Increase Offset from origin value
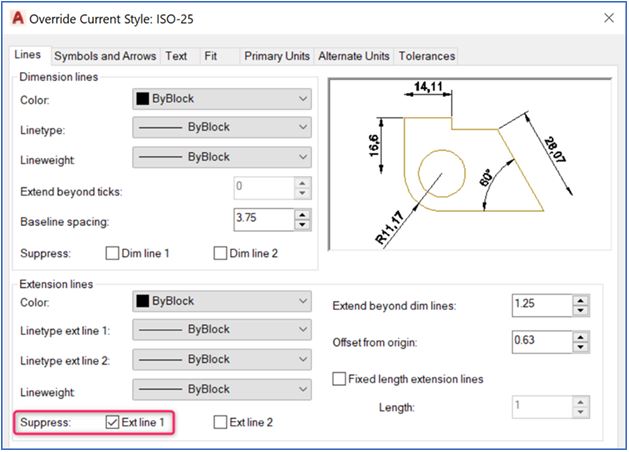The height and width of the screenshot is (452, 629). pos(581,337)
